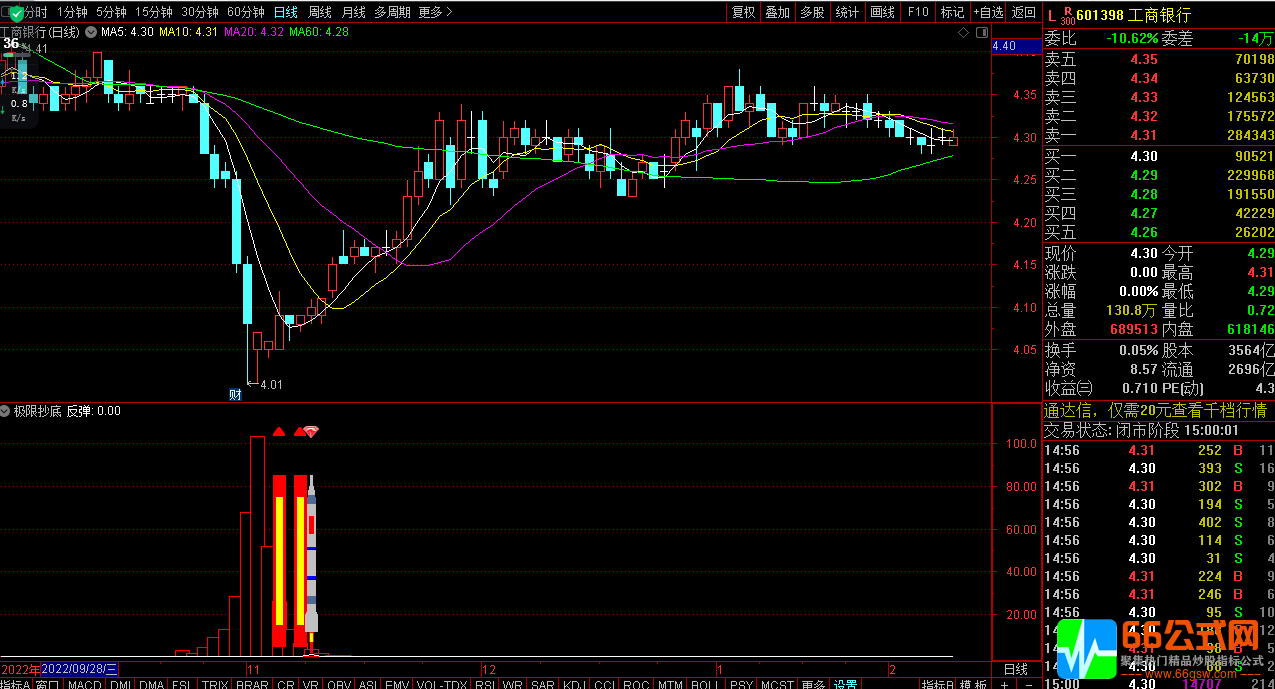This screenshot has height=689, width=1275.
Task: Switch to the 指标B tab
Action: tap(937, 684)
